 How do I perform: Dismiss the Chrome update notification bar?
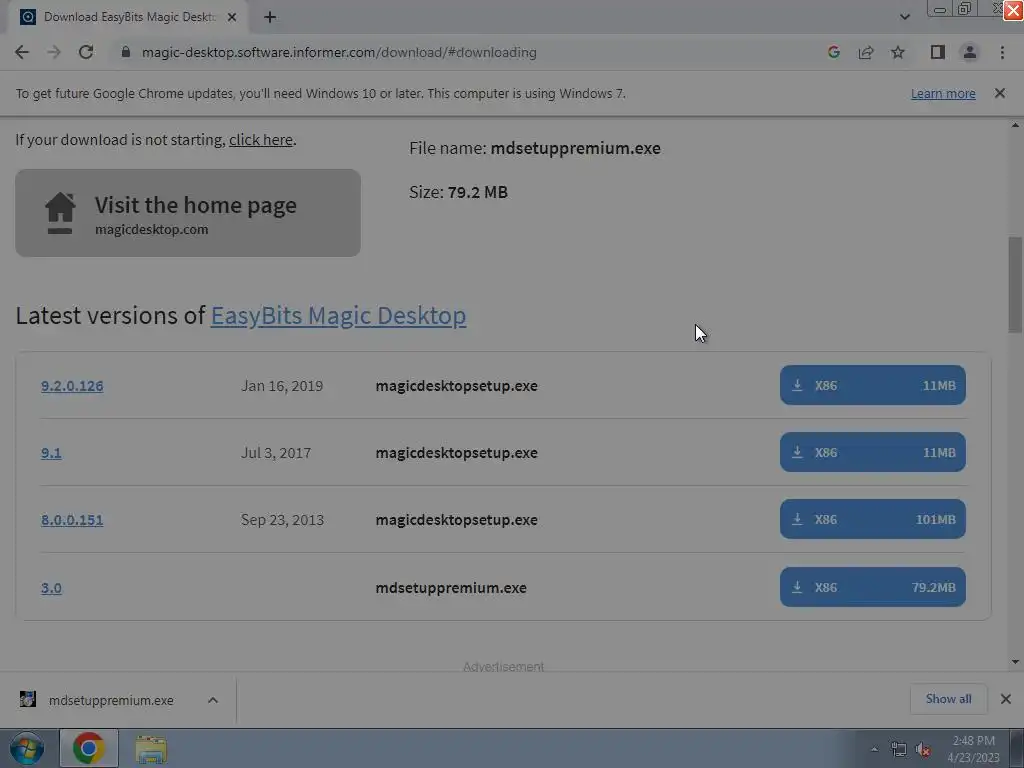(1000, 93)
